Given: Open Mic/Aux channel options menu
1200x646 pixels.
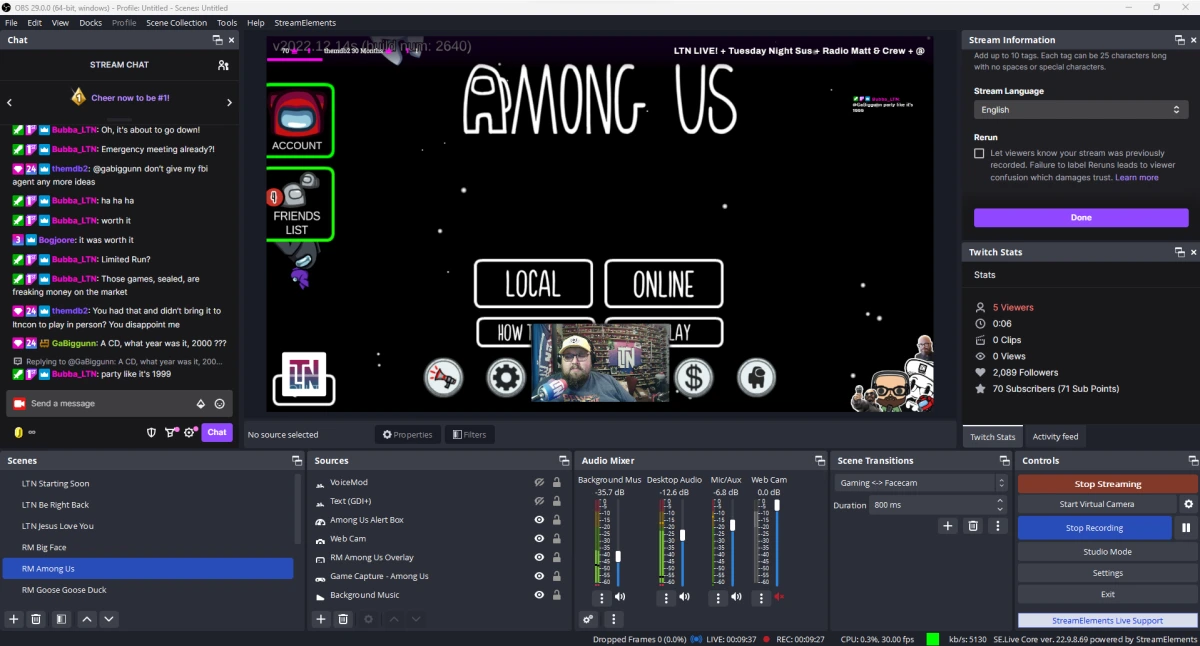Looking at the screenshot, I should click(x=719, y=598).
